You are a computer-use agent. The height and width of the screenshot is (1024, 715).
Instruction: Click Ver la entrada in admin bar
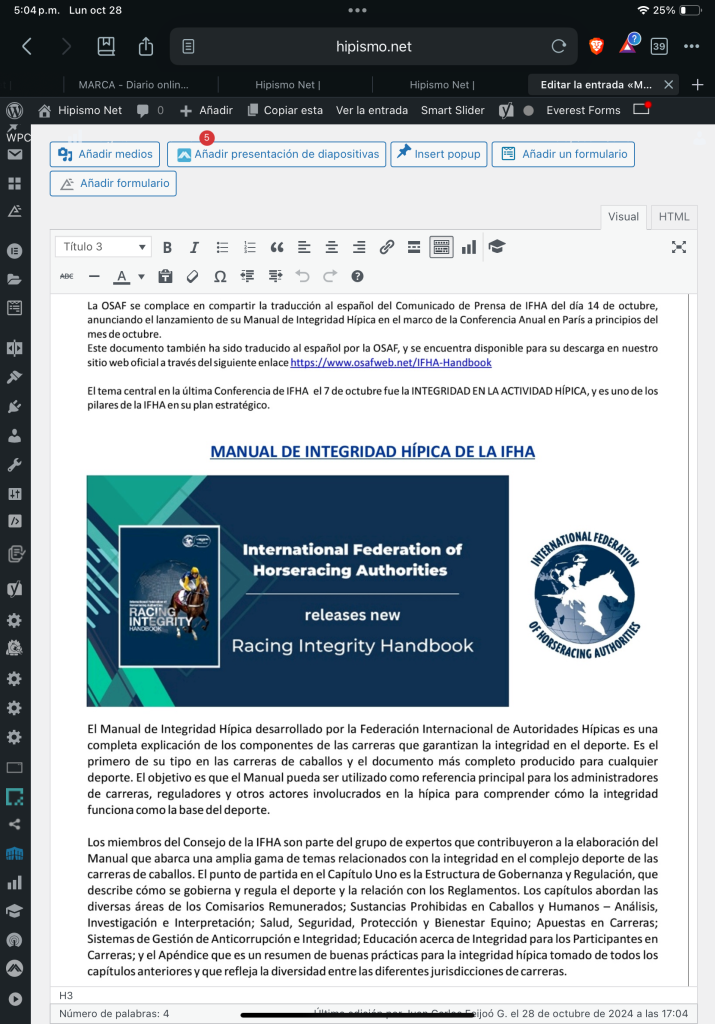click(x=372, y=110)
